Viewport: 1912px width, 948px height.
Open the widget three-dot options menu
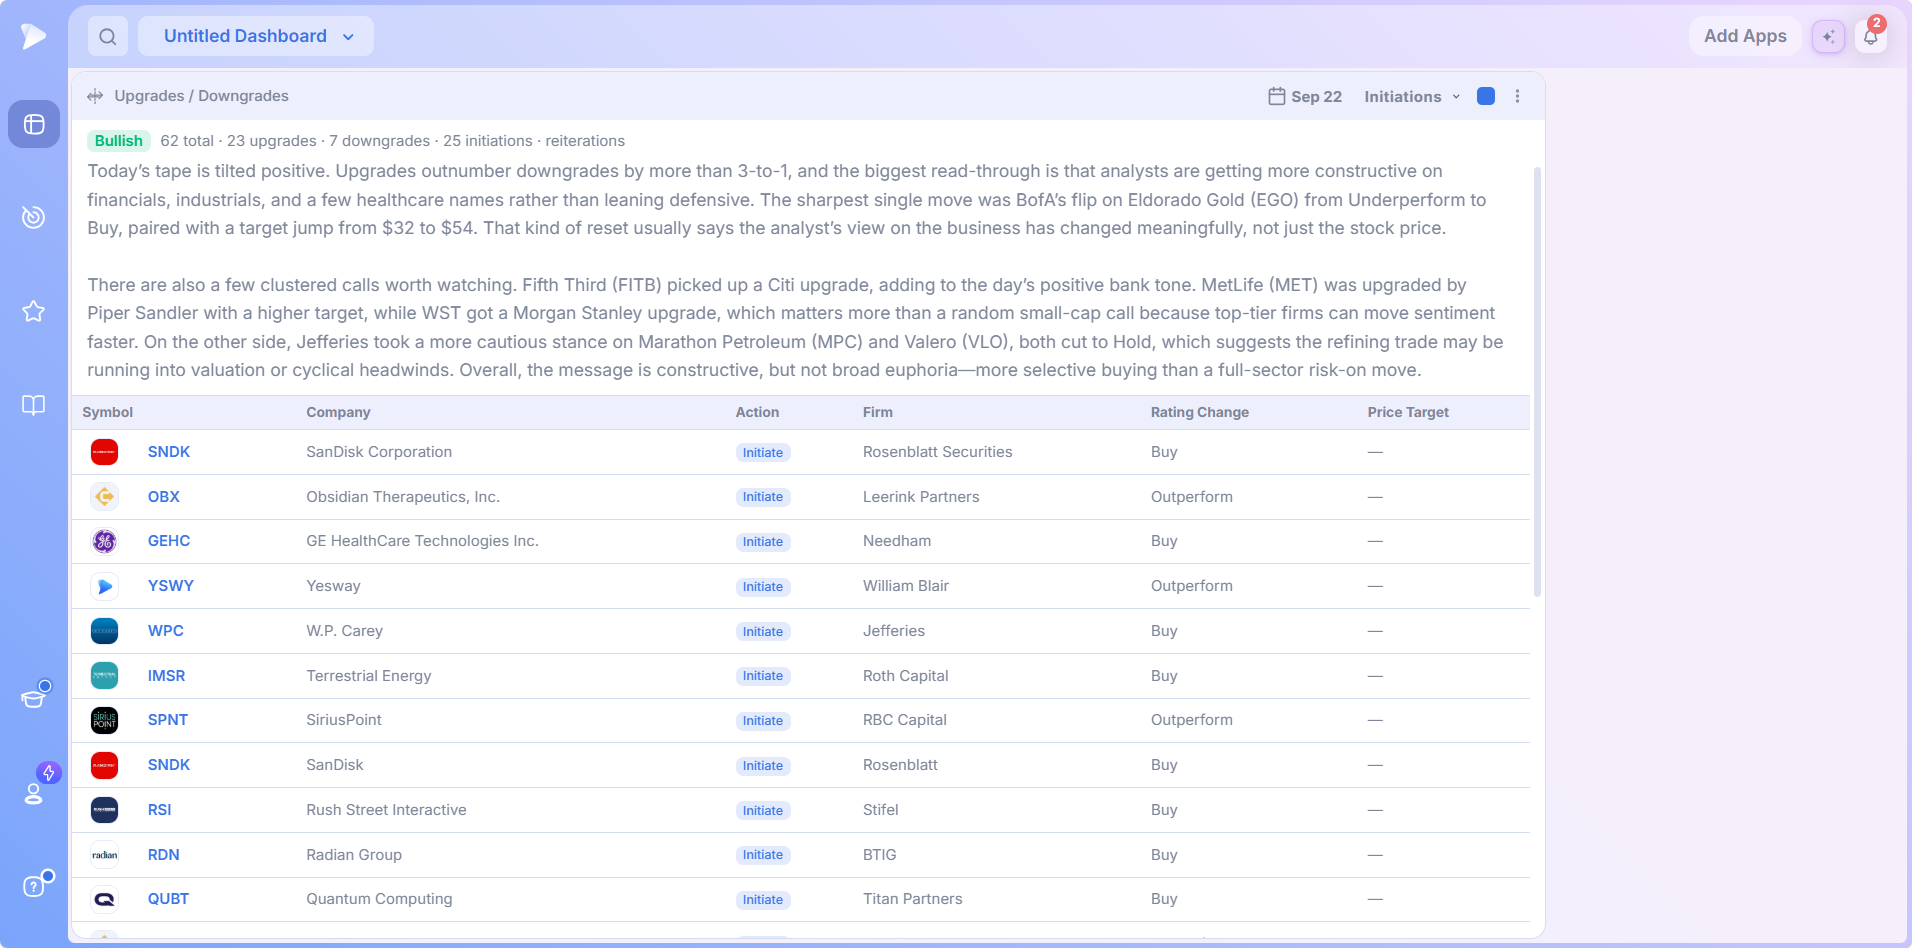1517,96
